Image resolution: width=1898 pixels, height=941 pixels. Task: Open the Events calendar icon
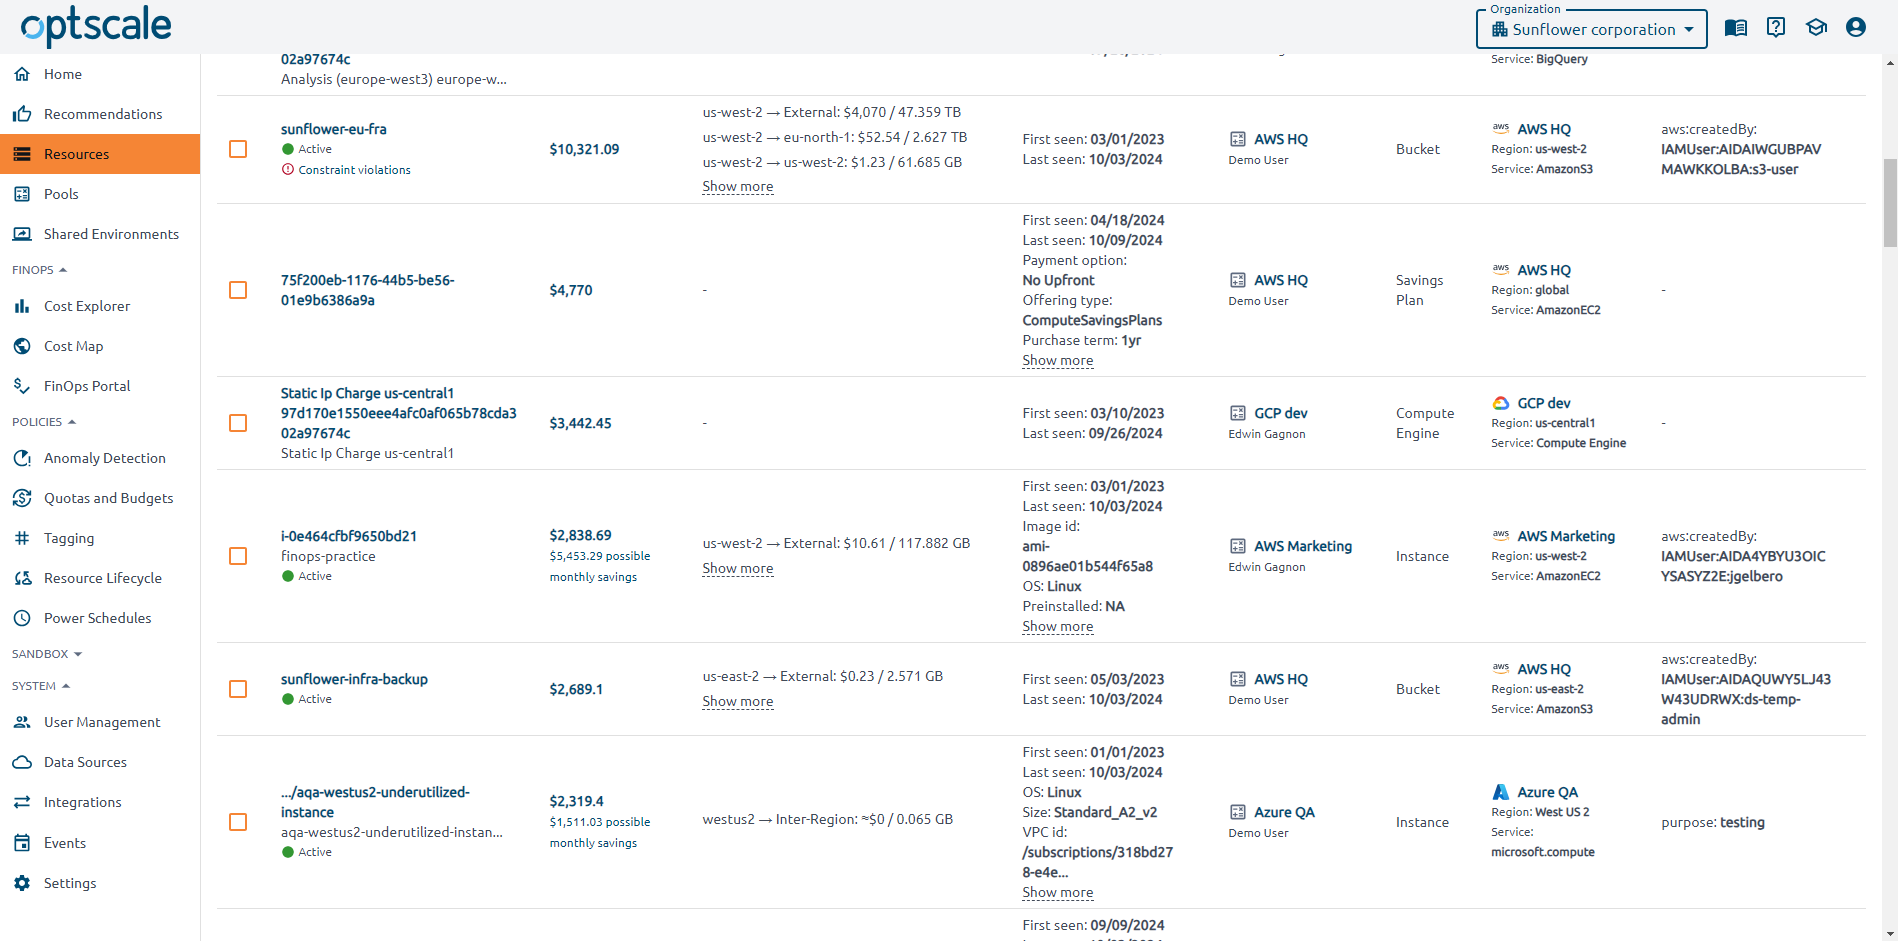coord(22,843)
